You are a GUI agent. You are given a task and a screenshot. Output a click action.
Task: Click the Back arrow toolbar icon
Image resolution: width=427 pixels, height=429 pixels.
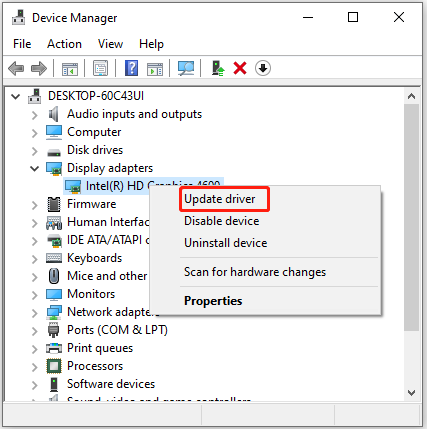(x=16, y=69)
